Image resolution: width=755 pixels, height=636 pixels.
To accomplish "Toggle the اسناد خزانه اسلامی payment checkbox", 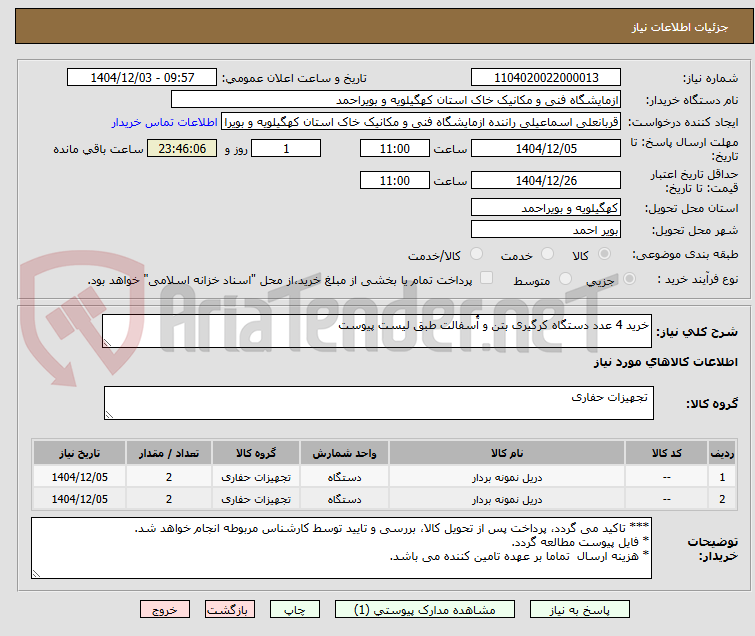I will (486, 278).
